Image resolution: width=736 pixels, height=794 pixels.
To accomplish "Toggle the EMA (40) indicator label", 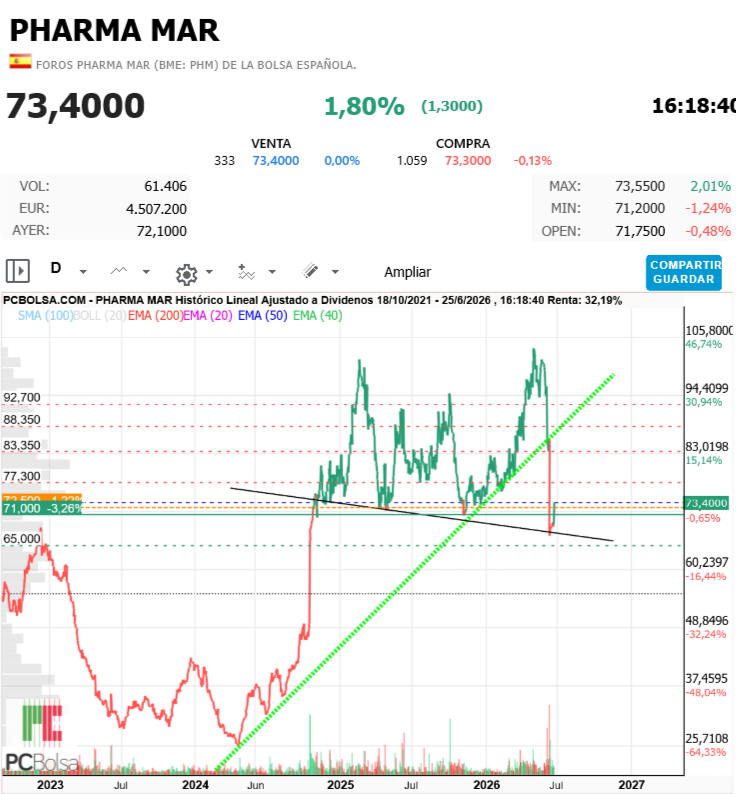I will [318, 315].
